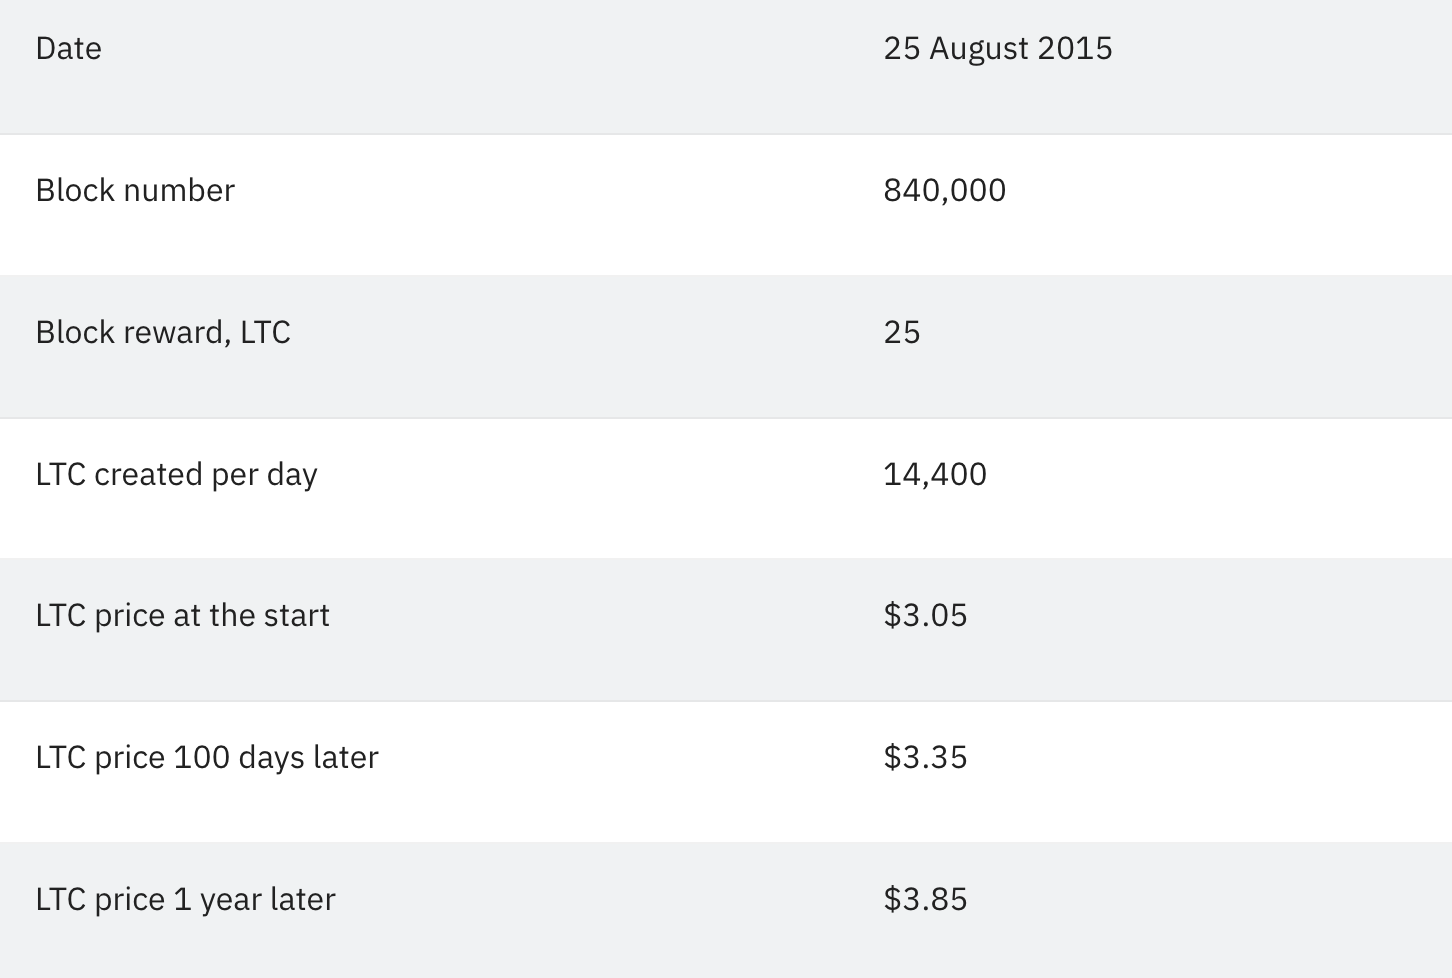Select the 14,400 daily LTC value

click(x=934, y=475)
